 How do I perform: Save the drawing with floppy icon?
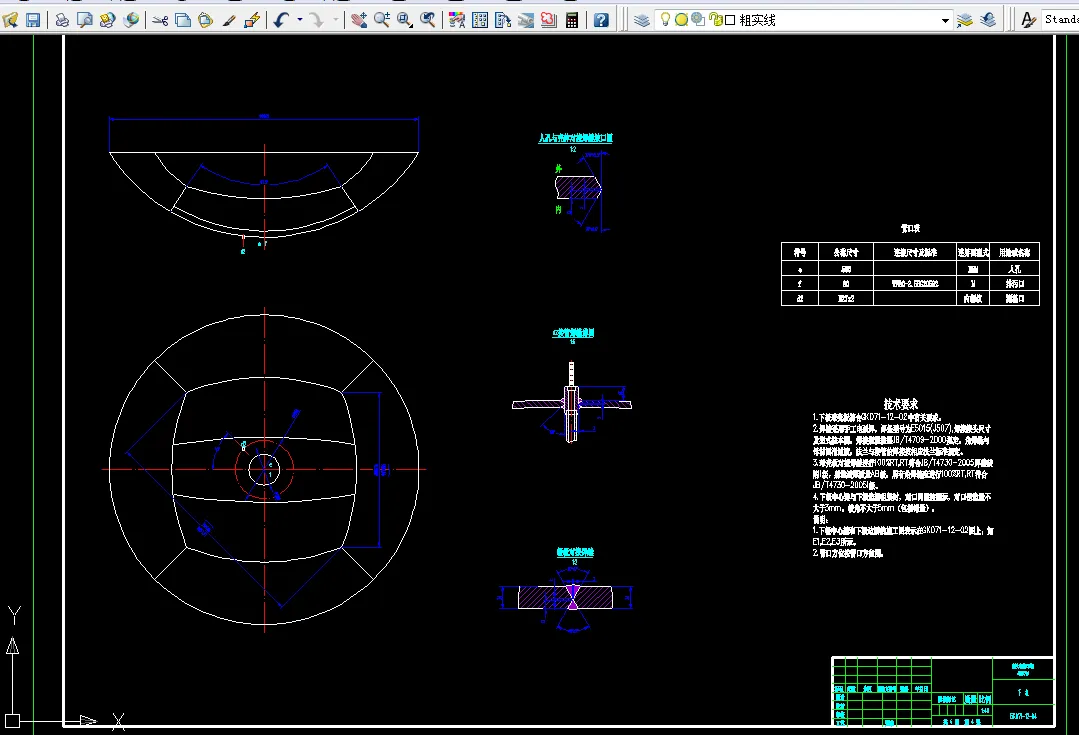click(x=32, y=20)
